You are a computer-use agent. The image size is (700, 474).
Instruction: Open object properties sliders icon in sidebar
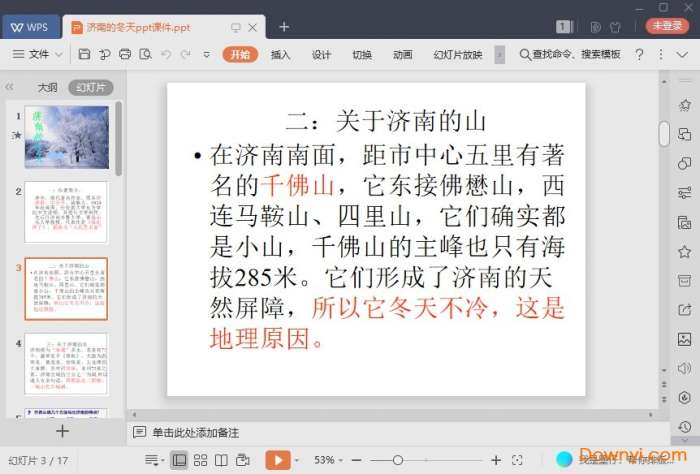pyautogui.click(x=684, y=193)
